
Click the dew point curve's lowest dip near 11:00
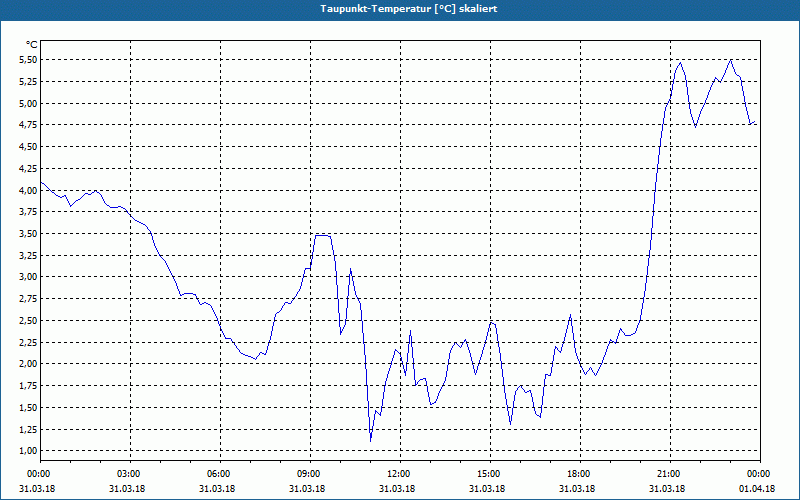click(x=370, y=440)
